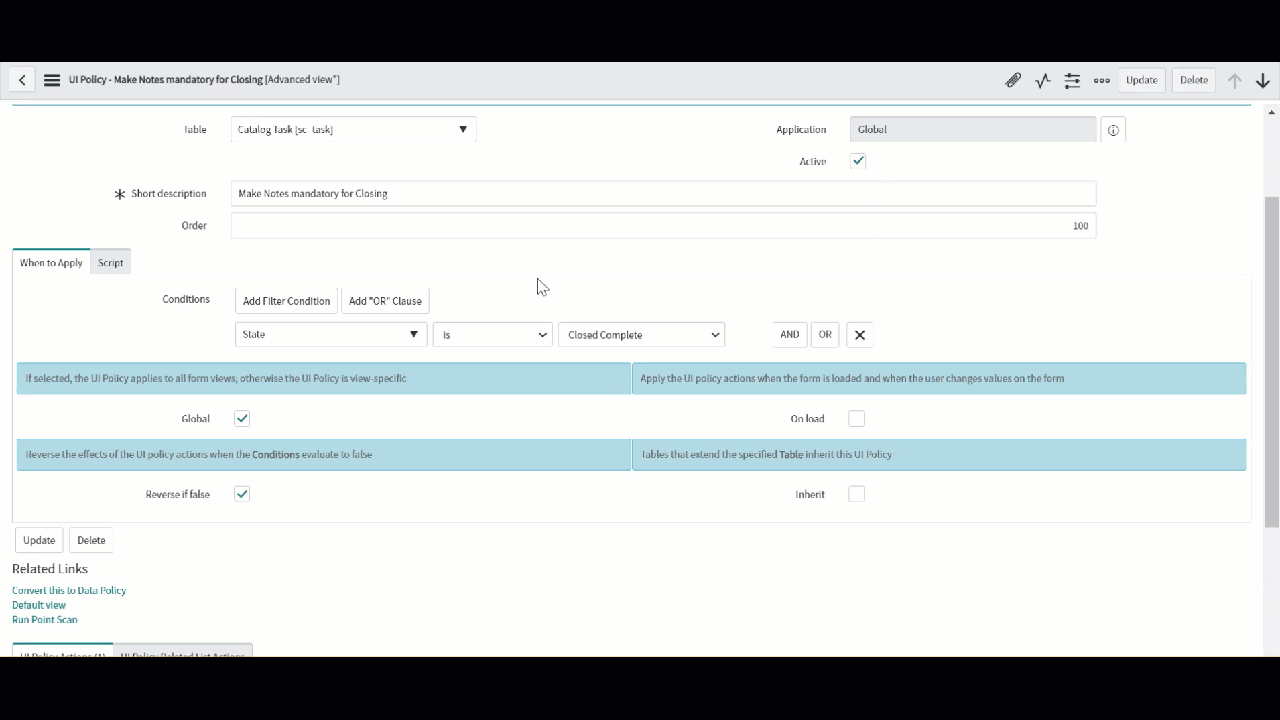This screenshot has height=720, width=1280.
Task: Open the UI Policy Related List Actions tab
Action: click(x=182, y=656)
